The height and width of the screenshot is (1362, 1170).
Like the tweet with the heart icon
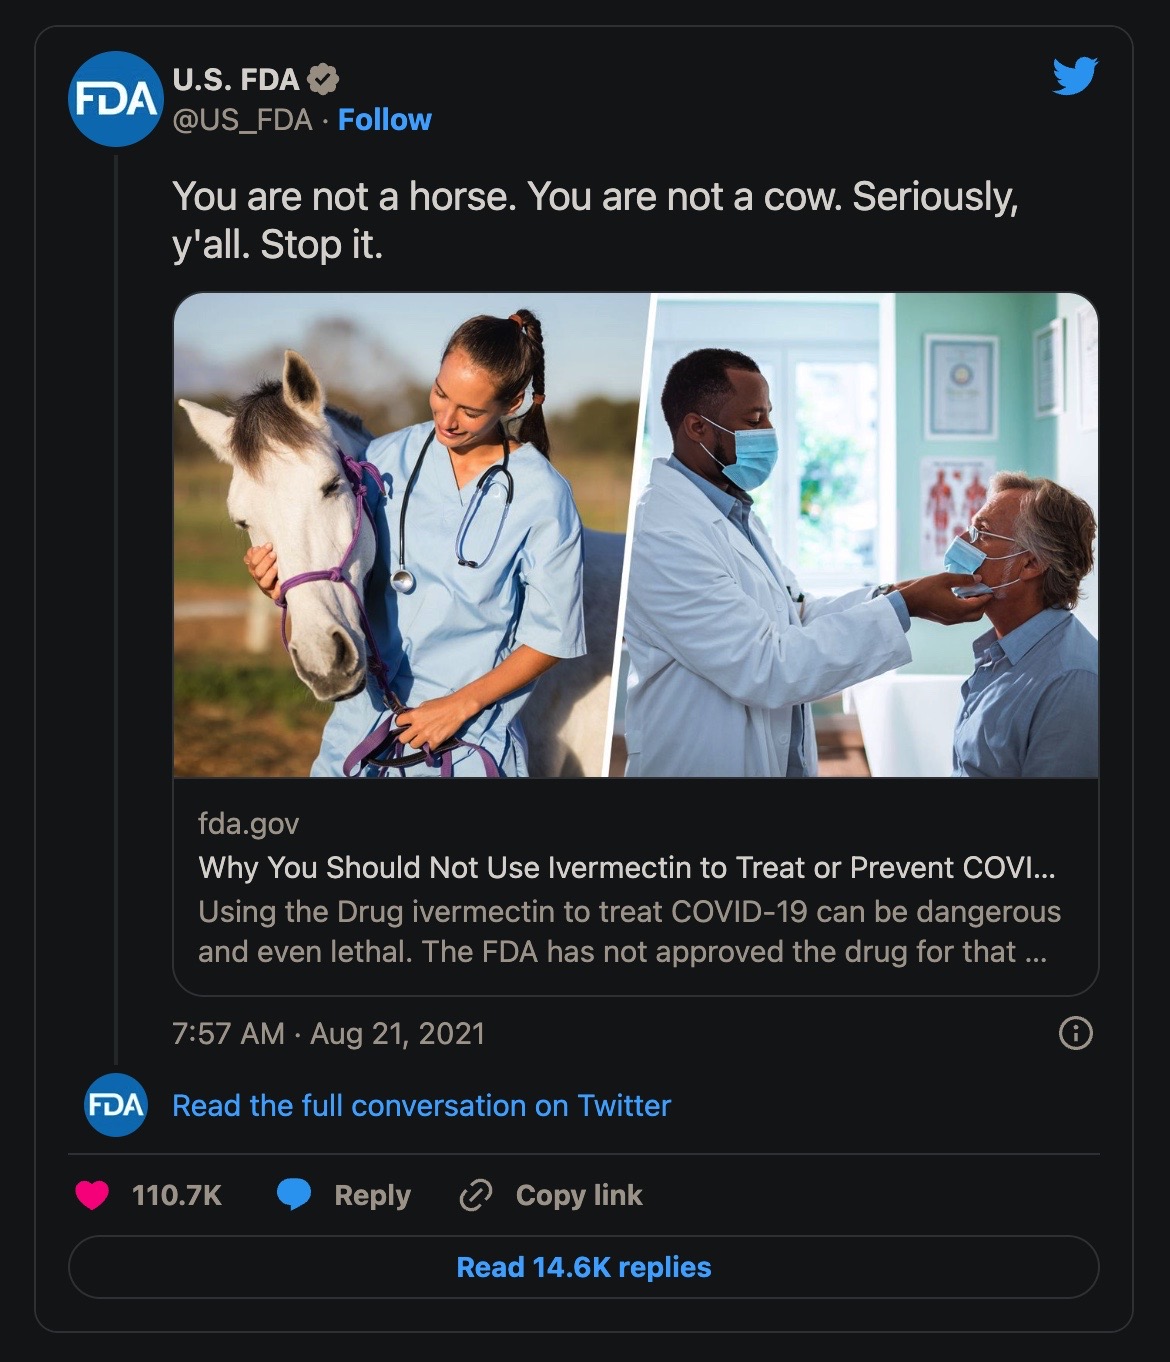coord(92,1195)
